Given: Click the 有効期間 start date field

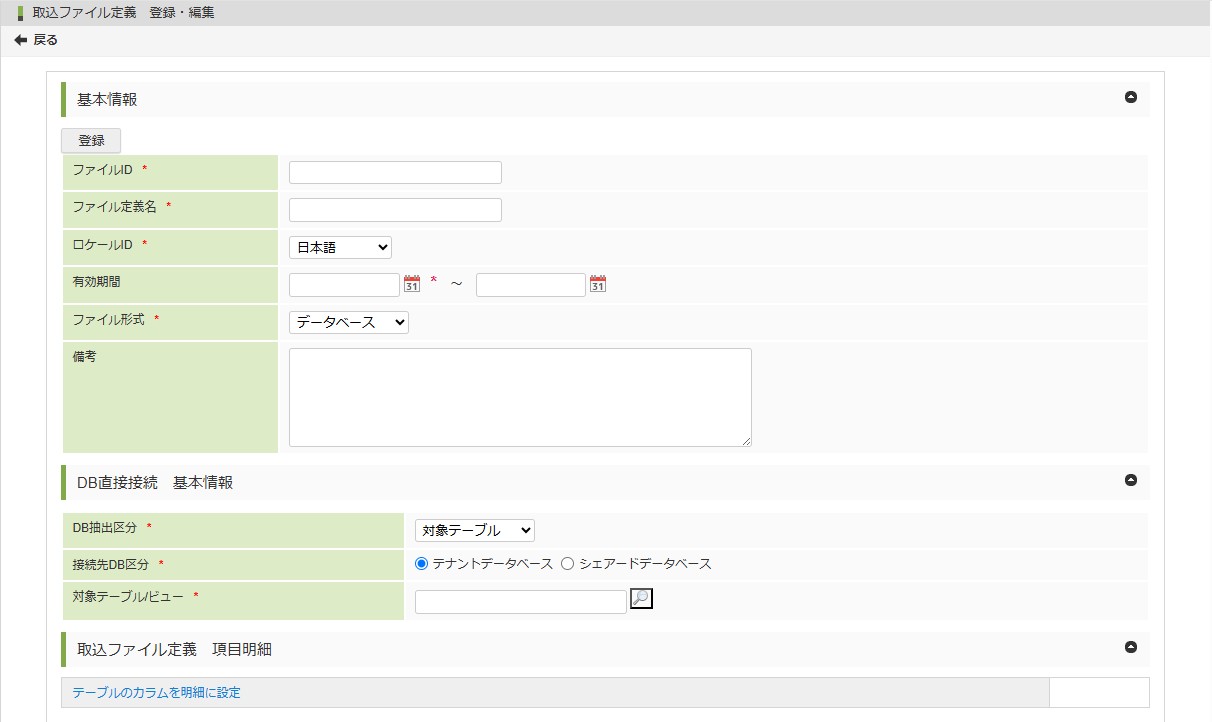Looking at the screenshot, I should 344,285.
